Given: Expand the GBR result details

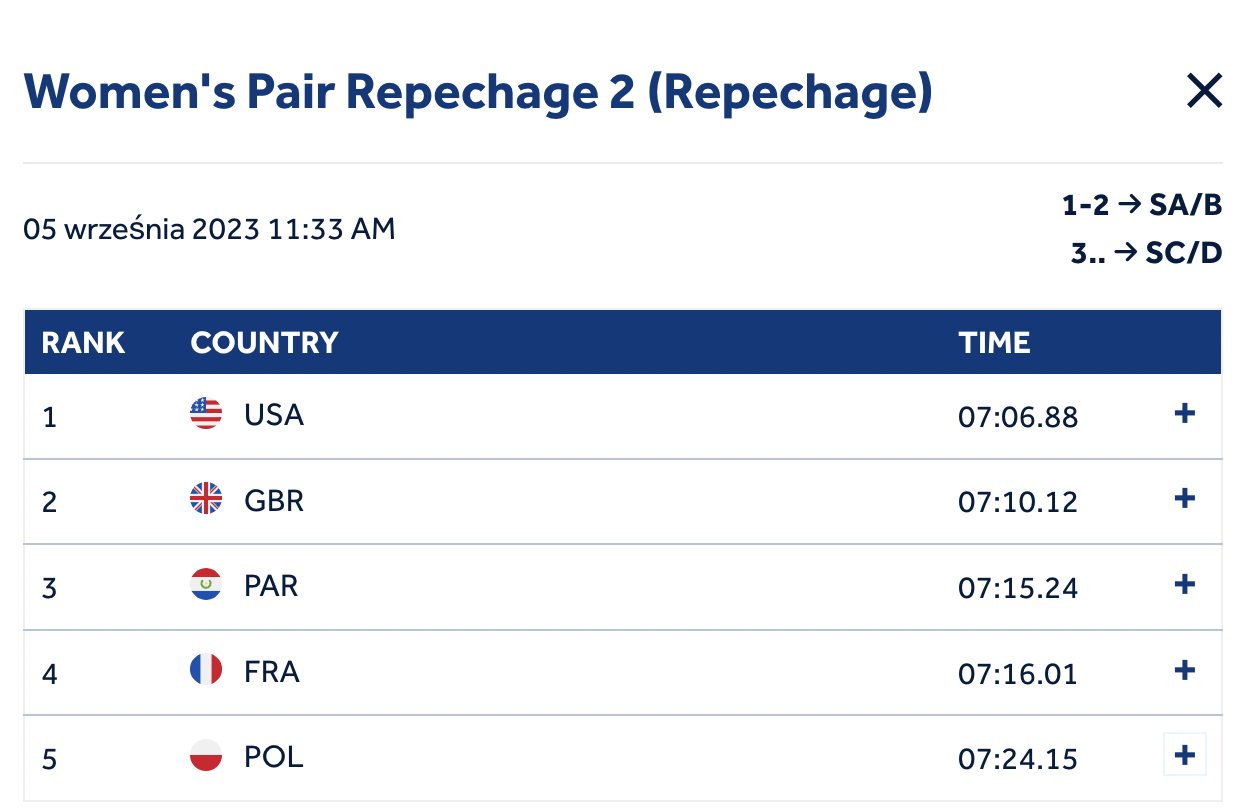Looking at the screenshot, I should coord(1185,498).
